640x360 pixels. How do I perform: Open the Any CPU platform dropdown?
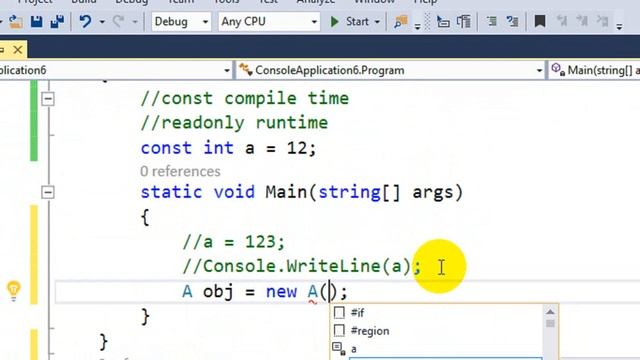[269, 22]
